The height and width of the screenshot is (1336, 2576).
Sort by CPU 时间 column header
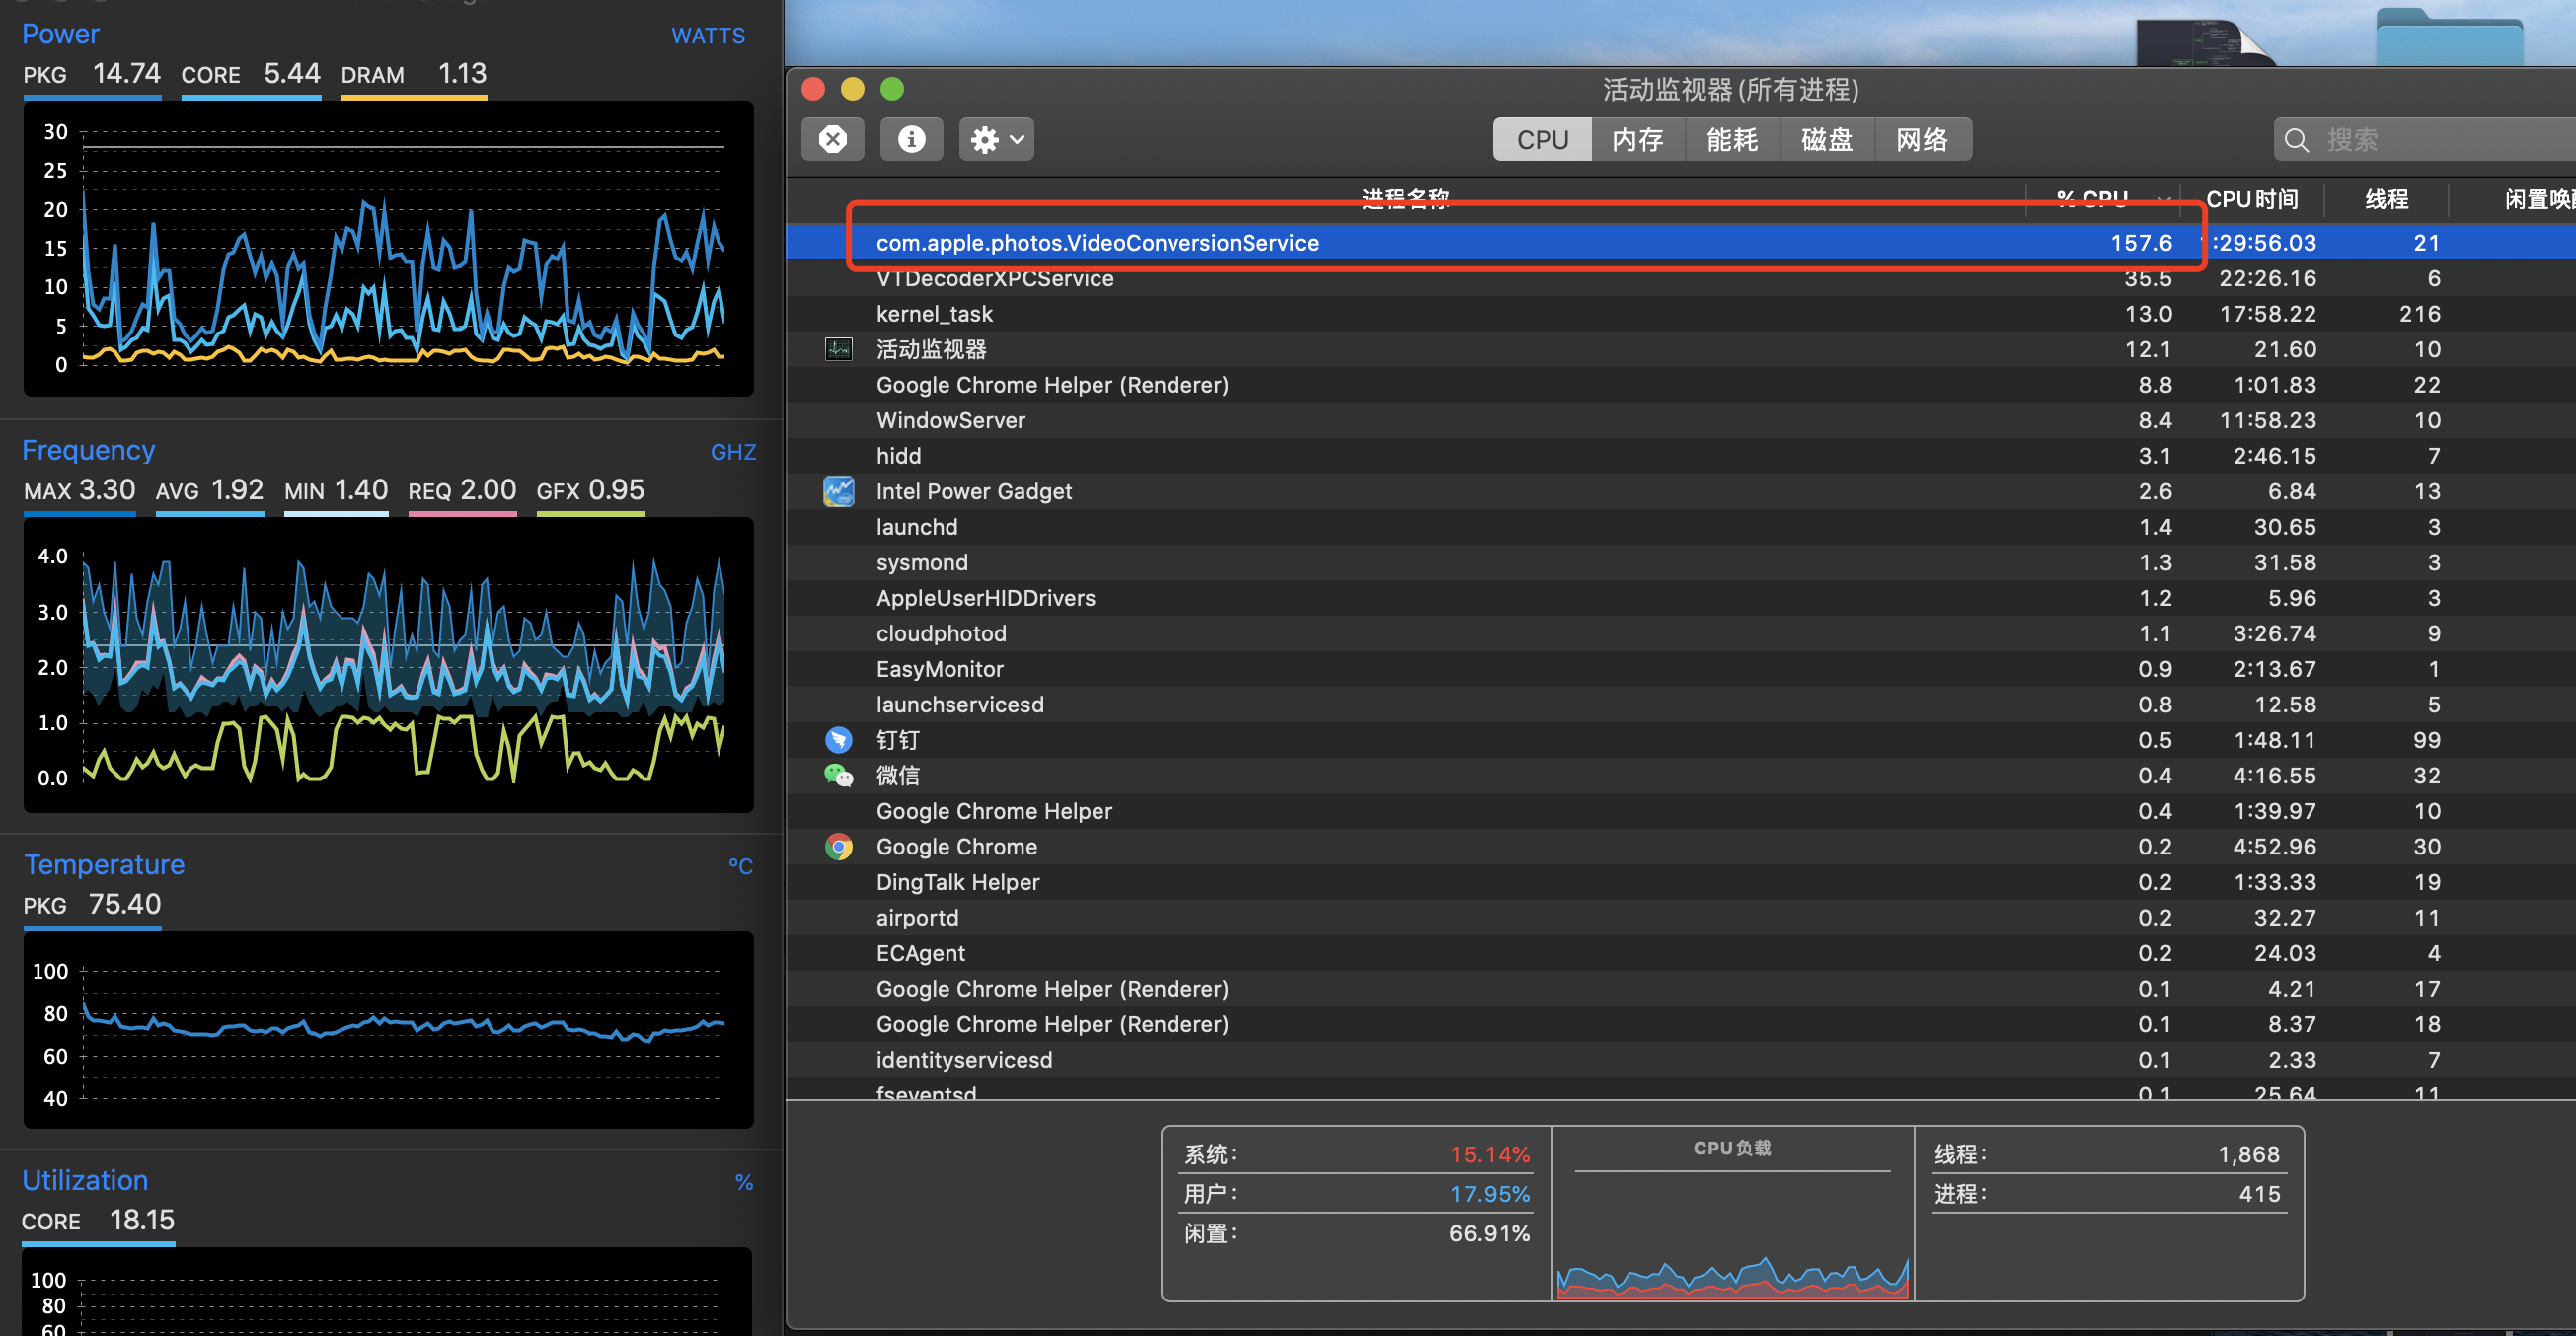click(x=2251, y=199)
